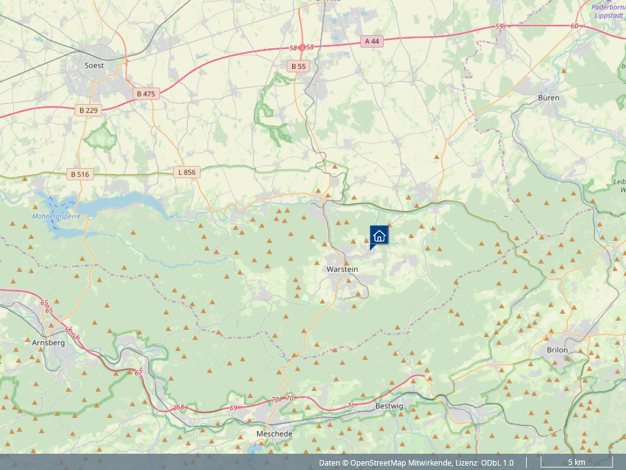The height and width of the screenshot is (470, 626).
Task: Select the B 475 road sign
Action: coord(146,93)
